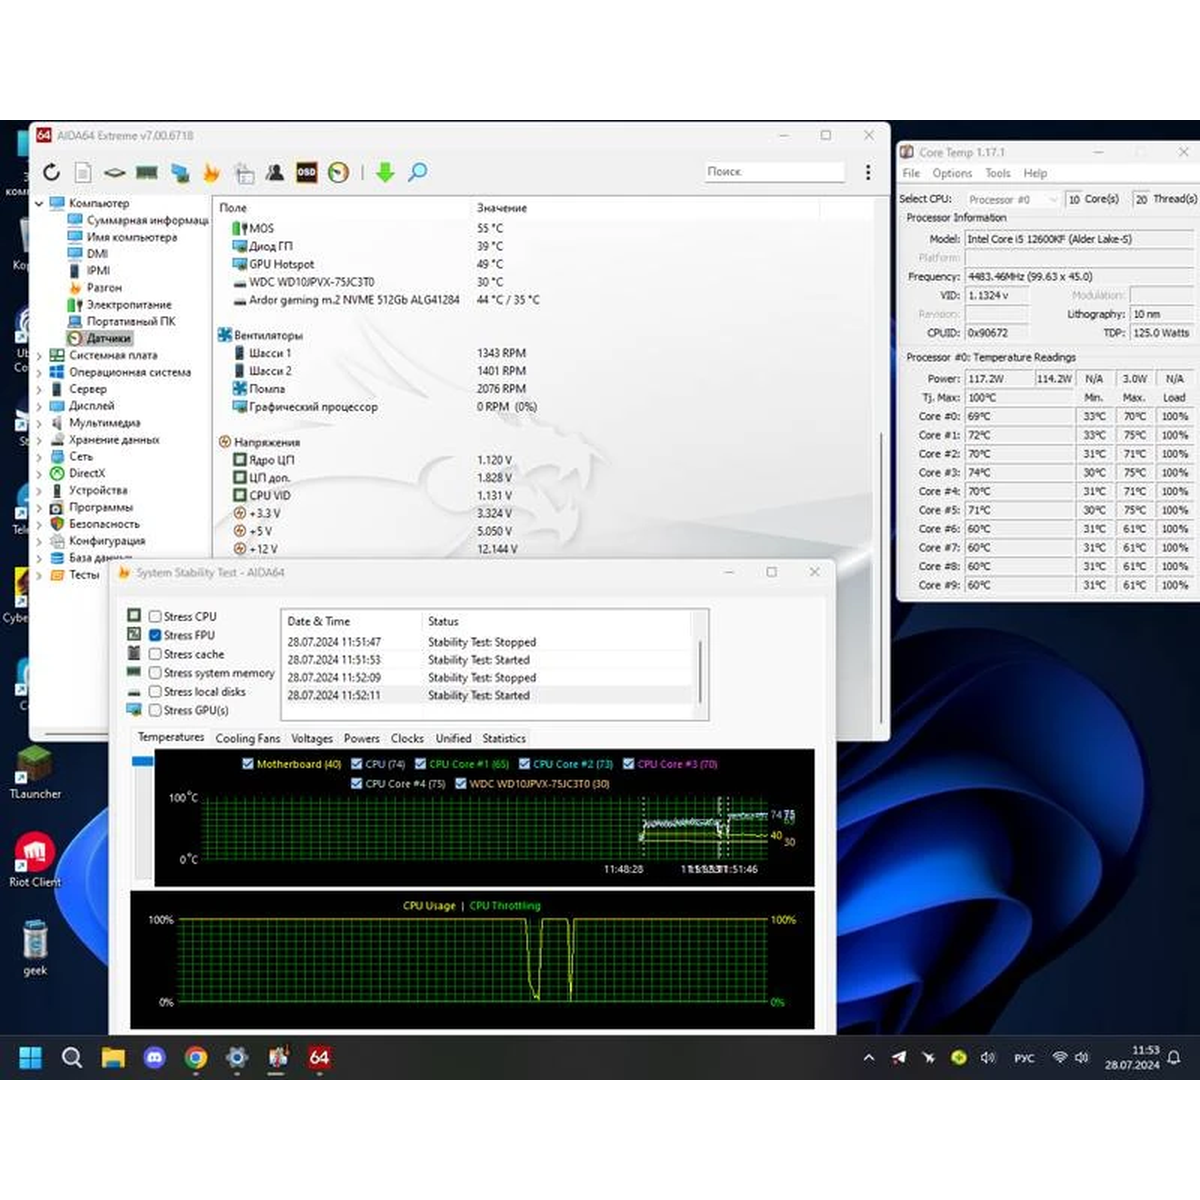Screen dimensions: 1200x1200
Task: Select Датчики in the tree
Action: tap(108, 338)
